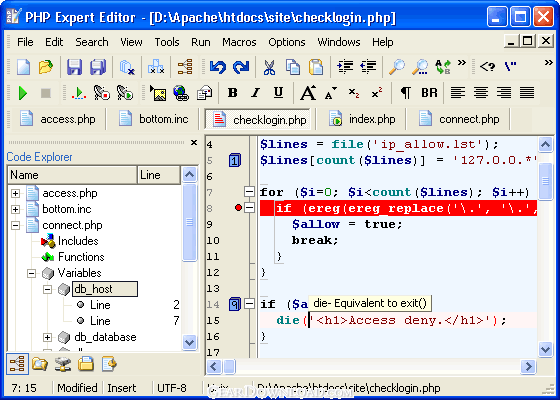The image size is (560, 400).
Task: Click the Unindent block icon
Action: 368,67
